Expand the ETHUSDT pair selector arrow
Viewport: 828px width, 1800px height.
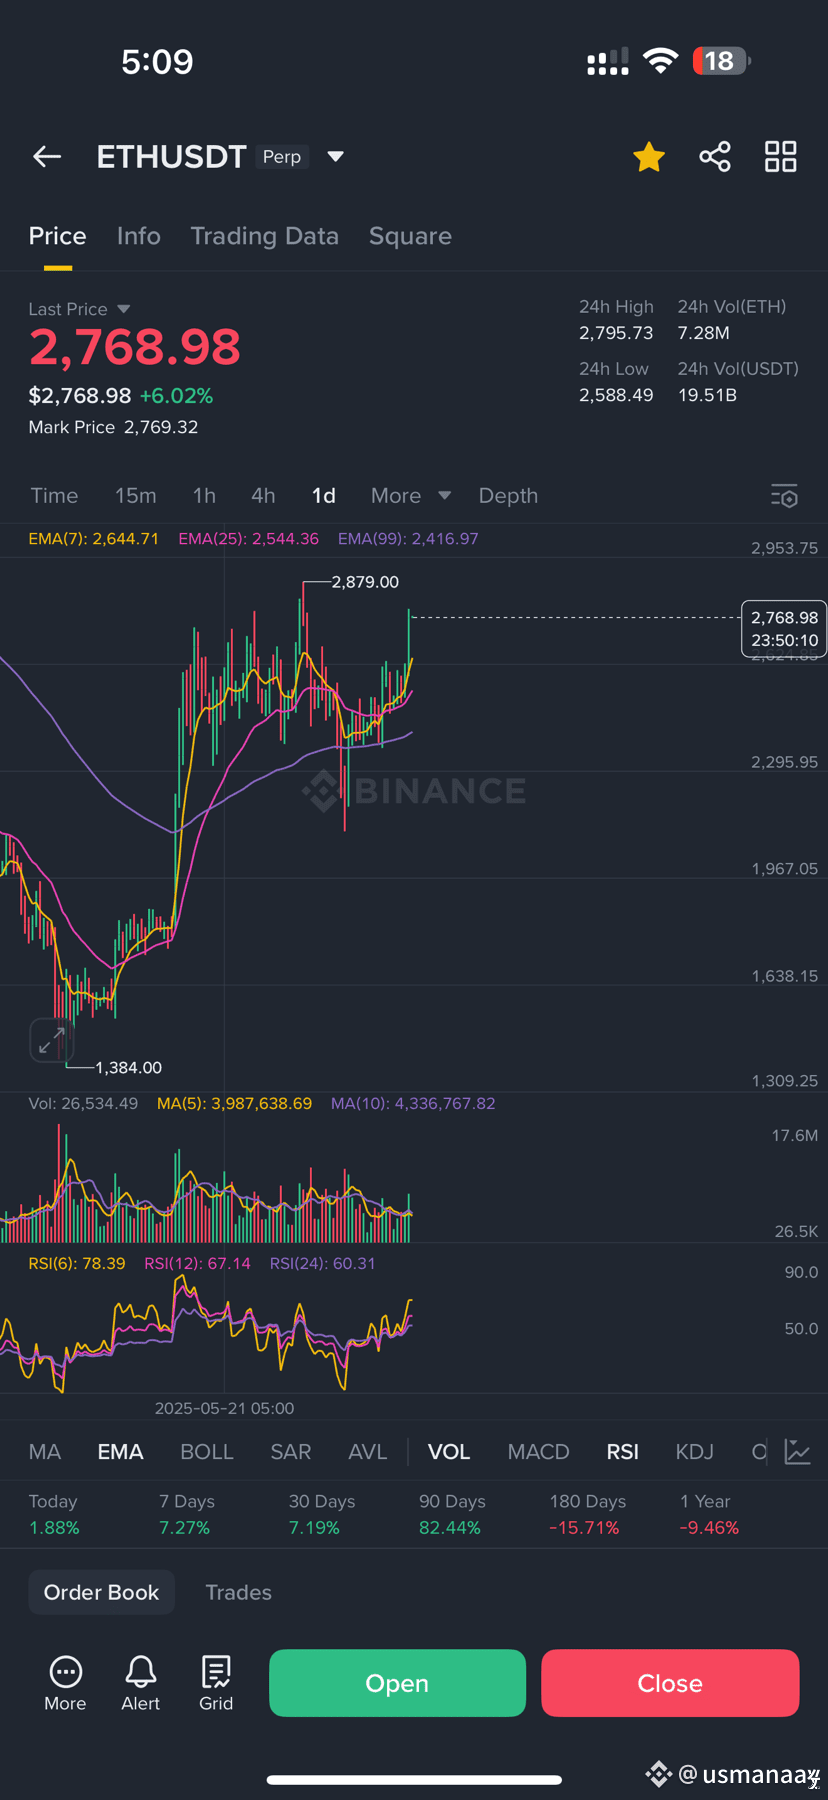336,157
